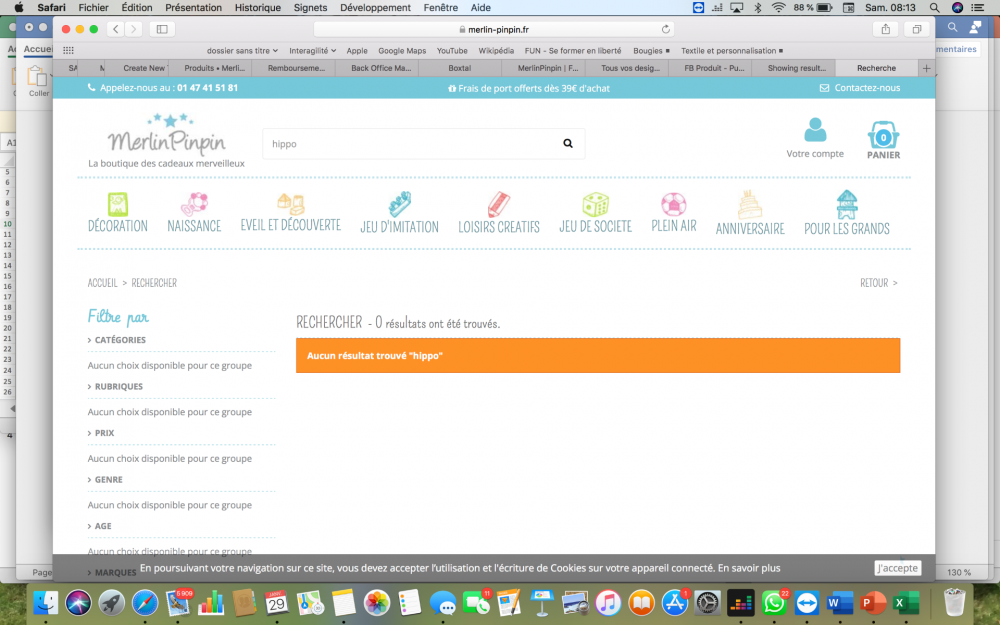Open the Signets menu
The height and width of the screenshot is (625, 1000).
(310, 8)
